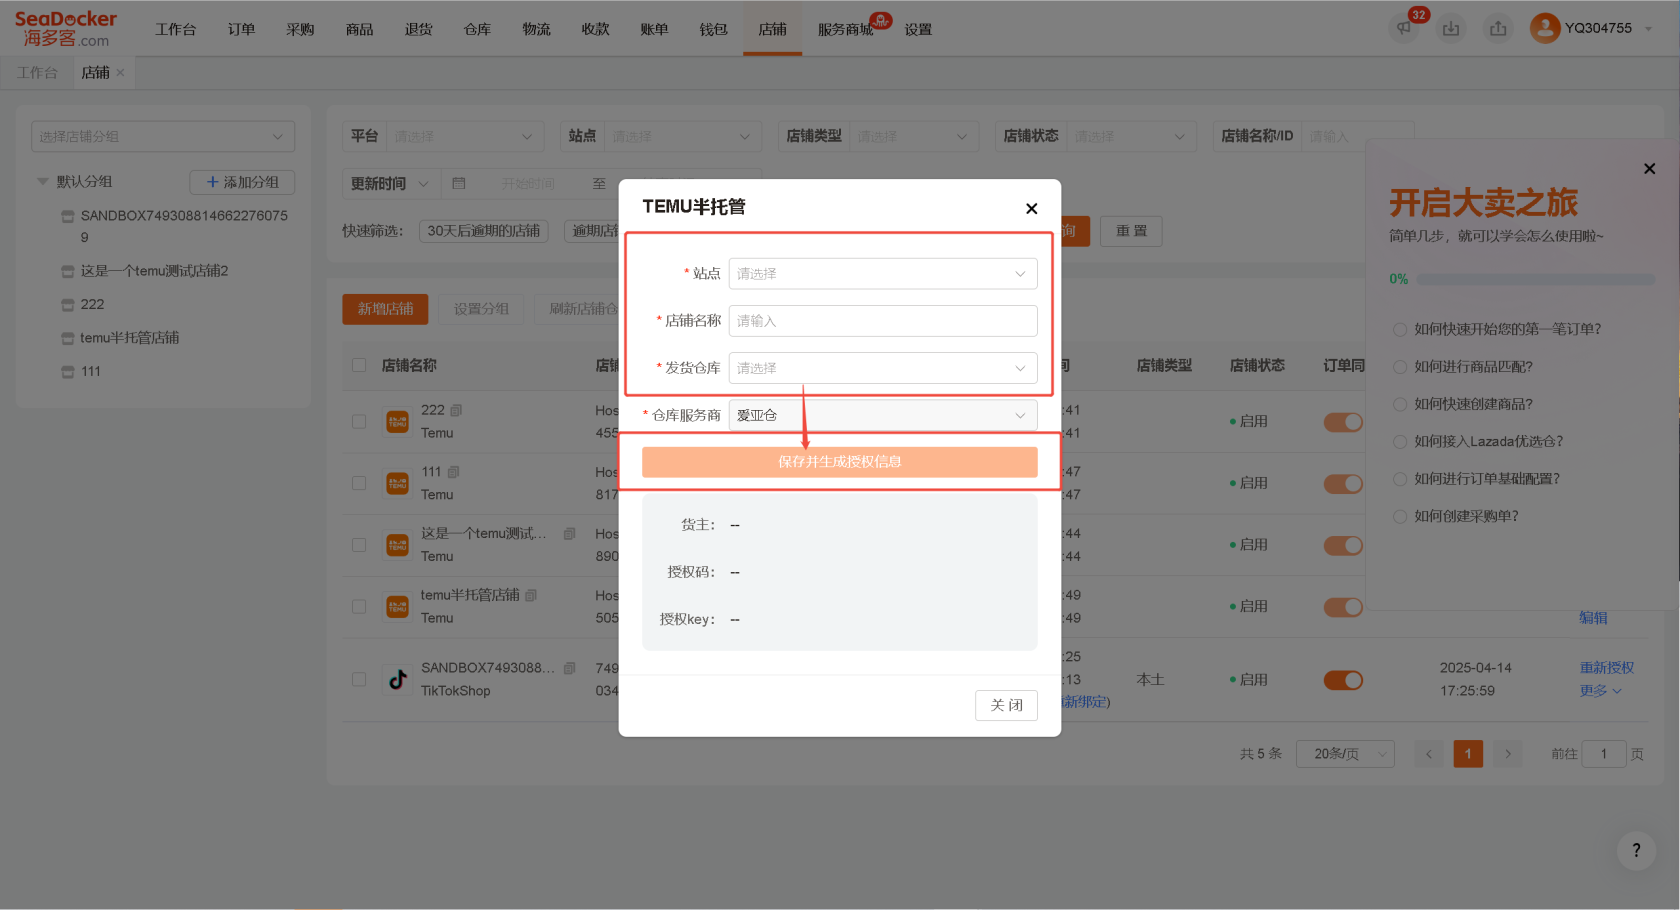Open the 站点 dropdown in dialog
This screenshot has height=910, width=1680.
click(x=883, y=274)
